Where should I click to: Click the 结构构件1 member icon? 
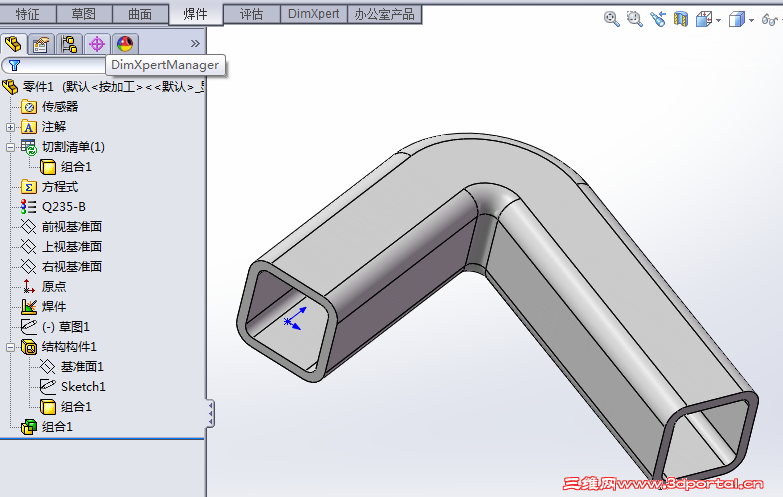(x=29, y=347)
